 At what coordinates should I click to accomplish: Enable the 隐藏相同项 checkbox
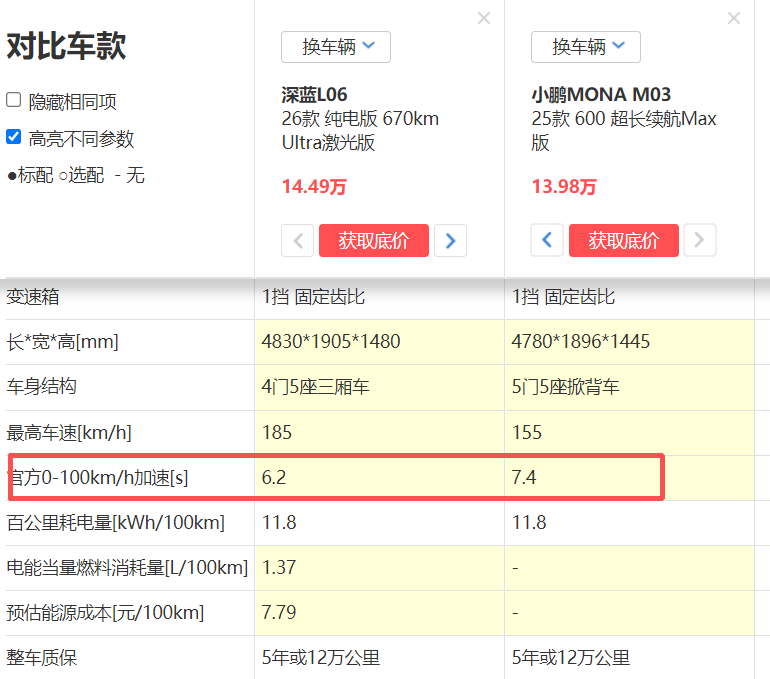[14, 100]
